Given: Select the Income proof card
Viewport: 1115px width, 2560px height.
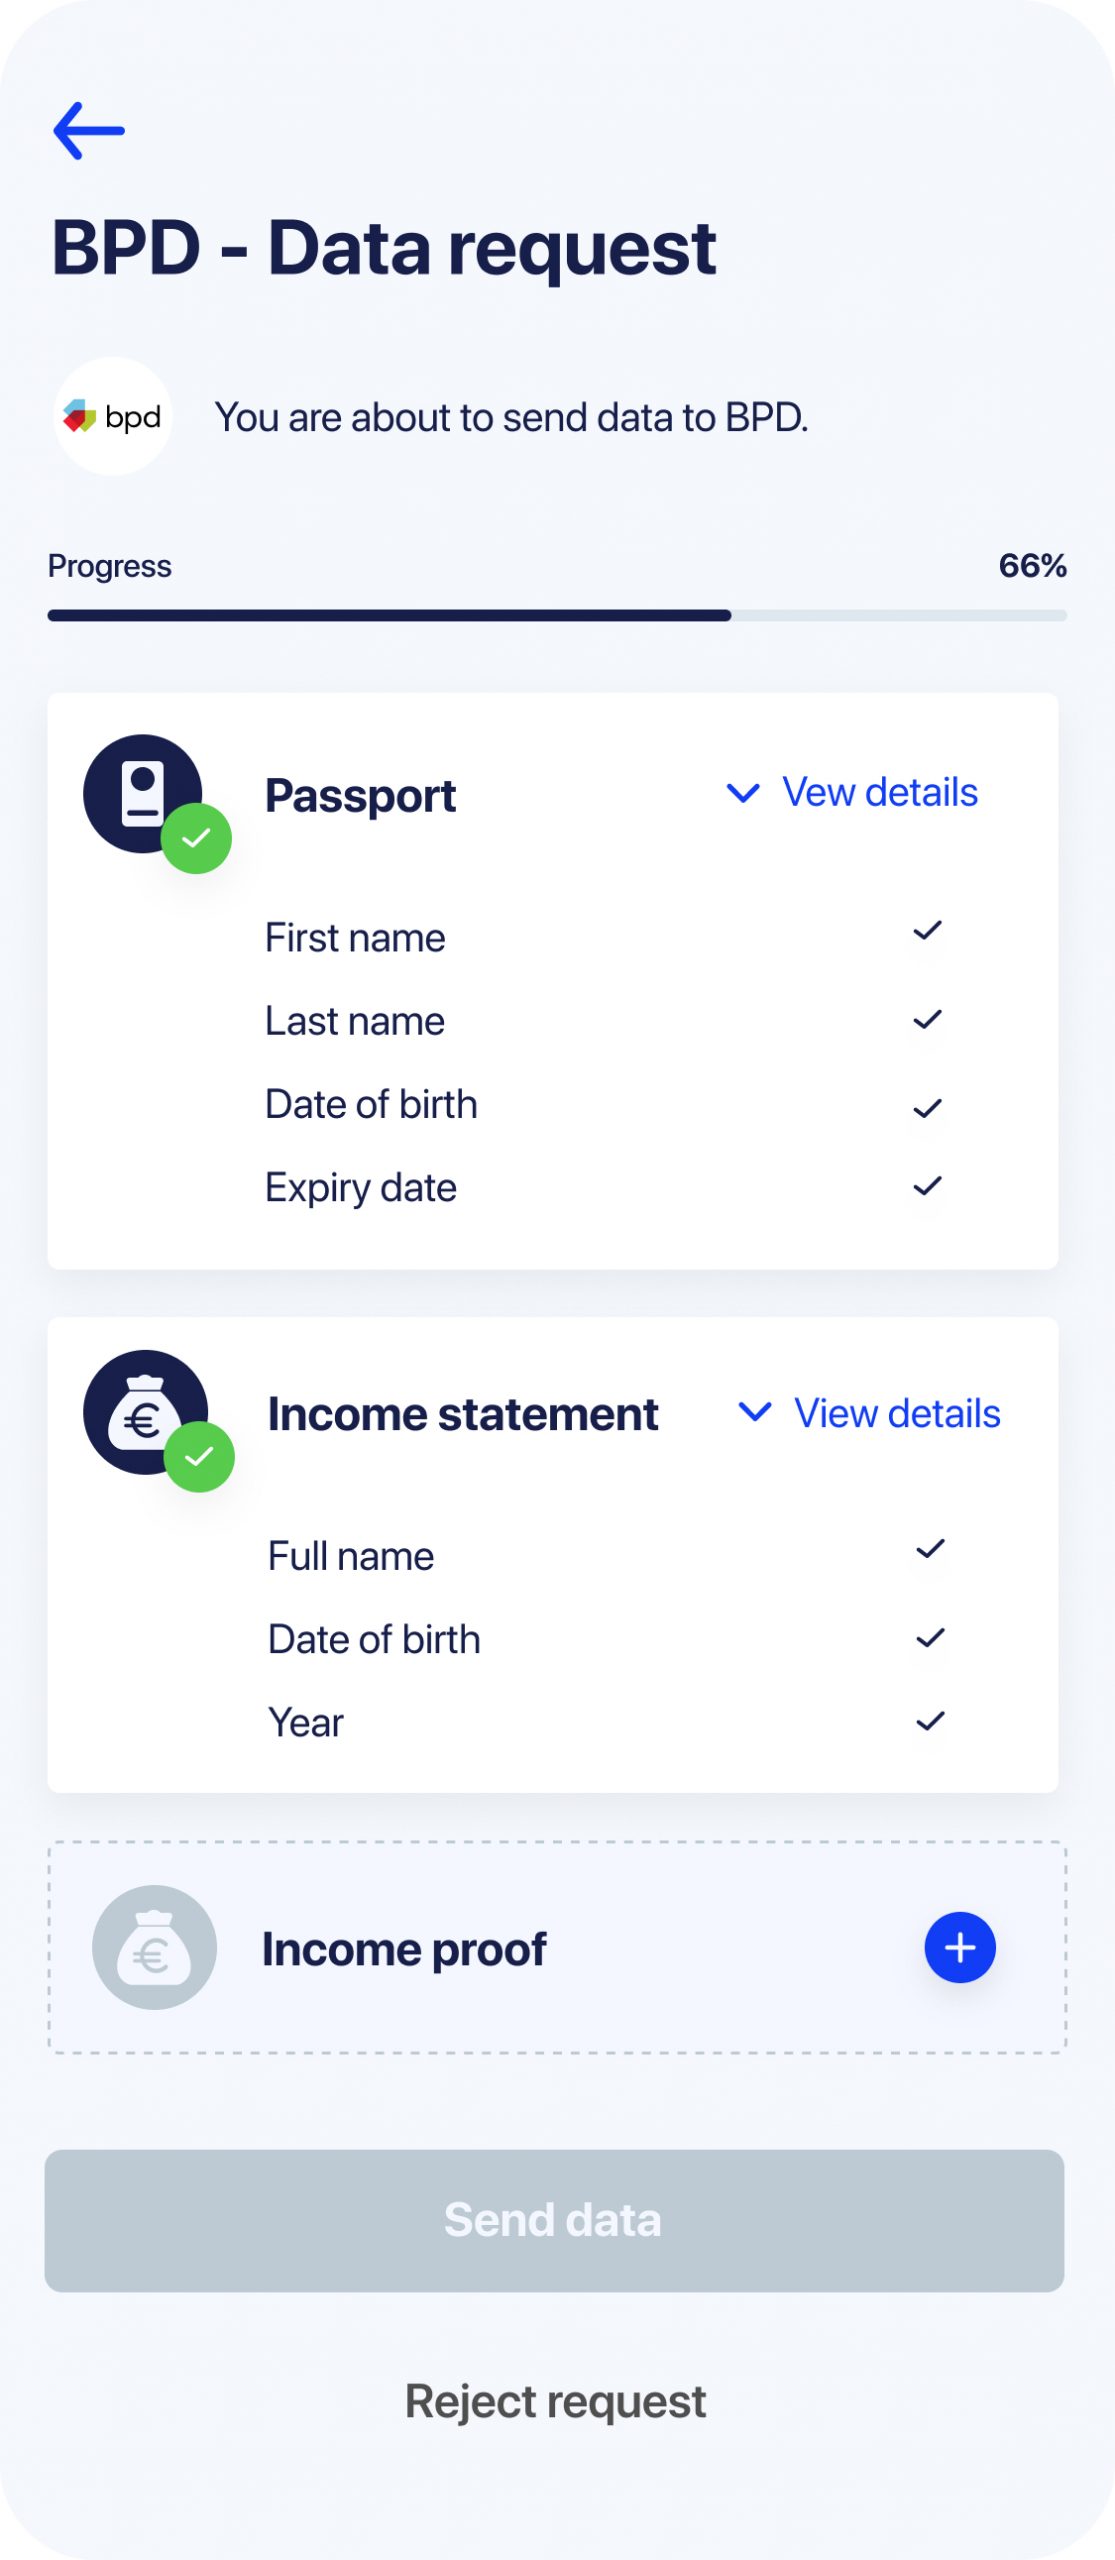Looking at the screenshot, I should (557, 1947).
